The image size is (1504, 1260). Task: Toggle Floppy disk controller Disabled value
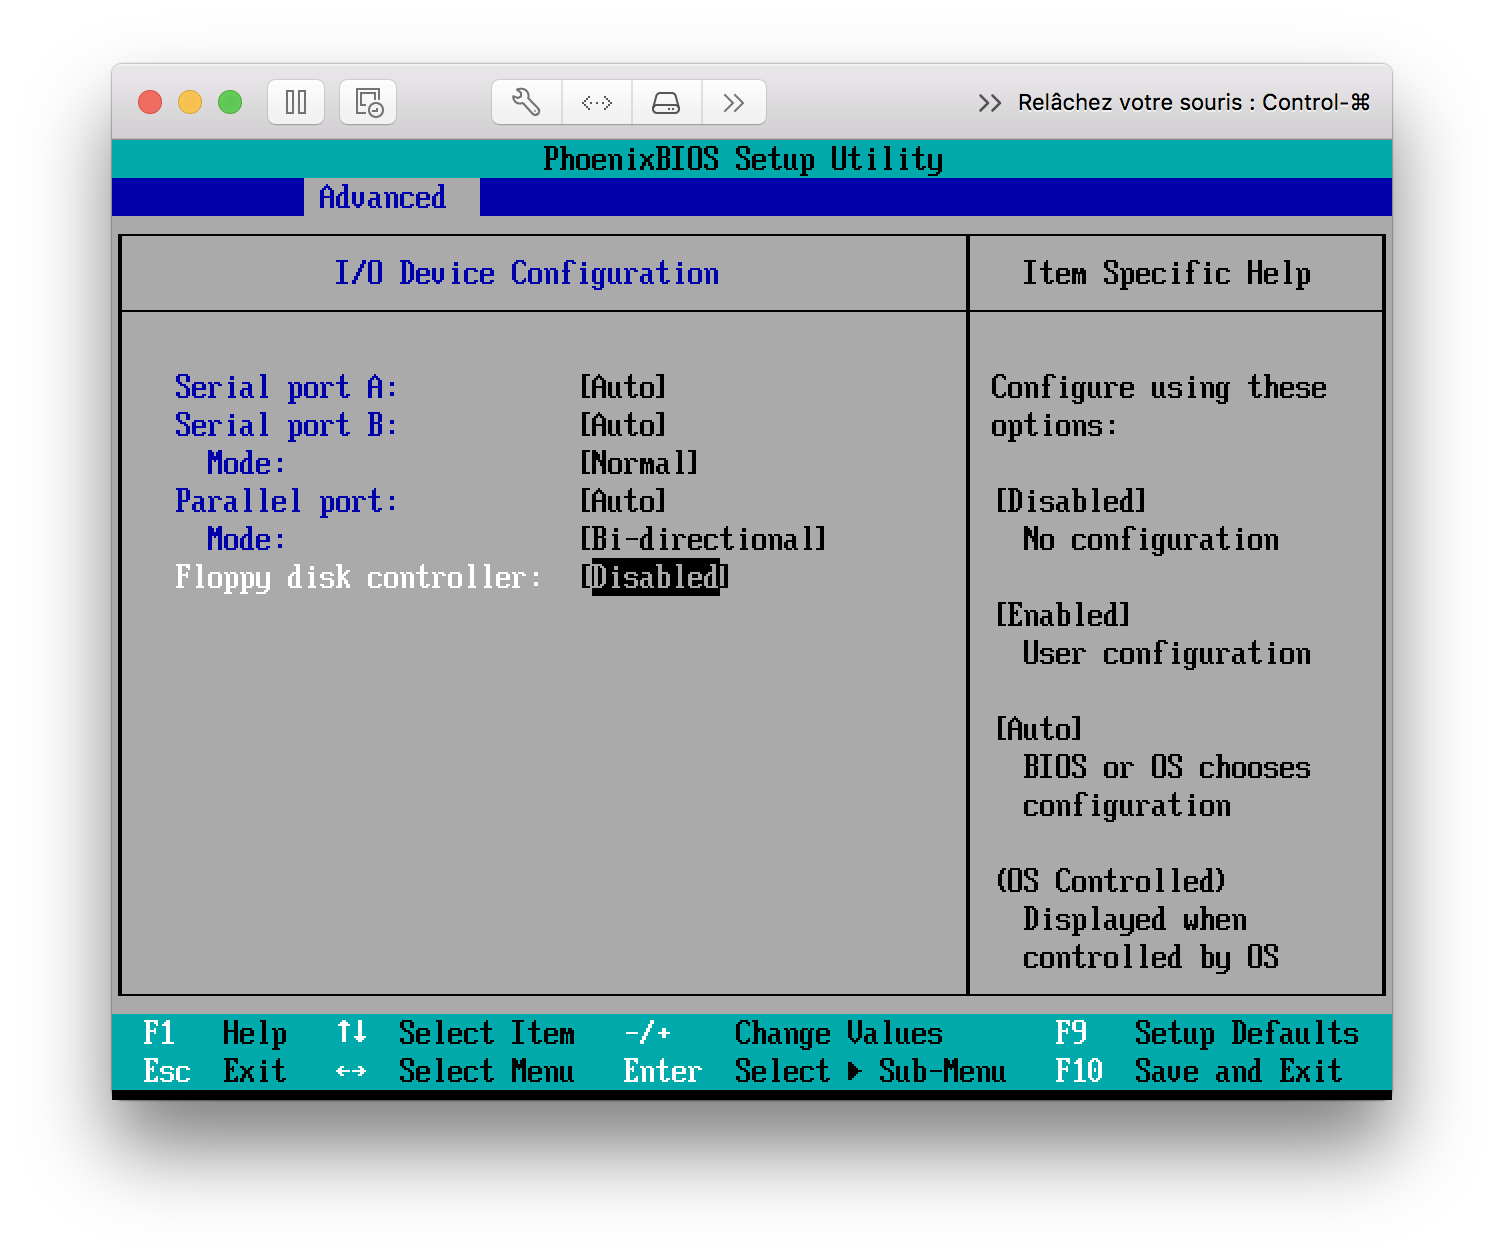(655, 577)
